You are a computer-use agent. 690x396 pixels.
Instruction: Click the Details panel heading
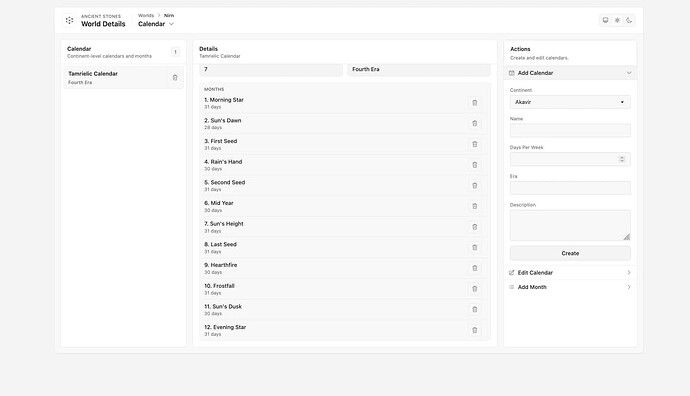[208, 49]
